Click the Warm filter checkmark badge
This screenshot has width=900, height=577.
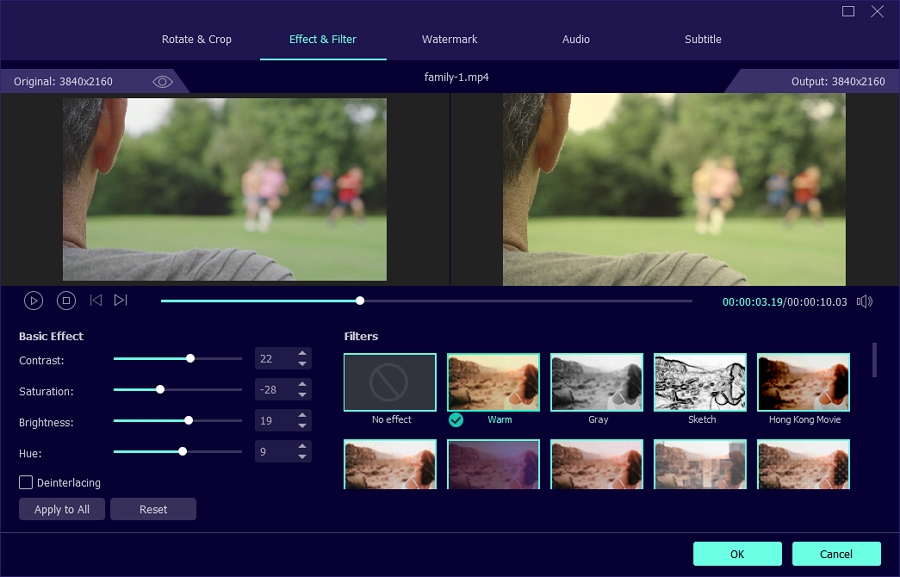tap(456, 420)
